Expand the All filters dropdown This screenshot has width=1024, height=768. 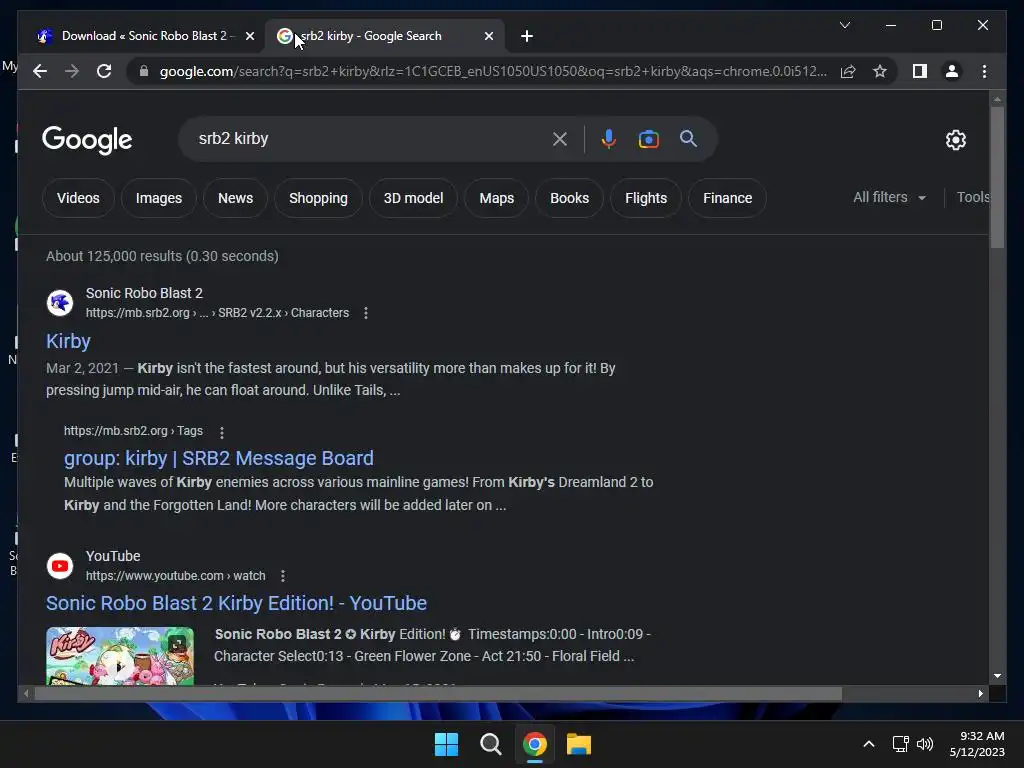coord(889,197)
